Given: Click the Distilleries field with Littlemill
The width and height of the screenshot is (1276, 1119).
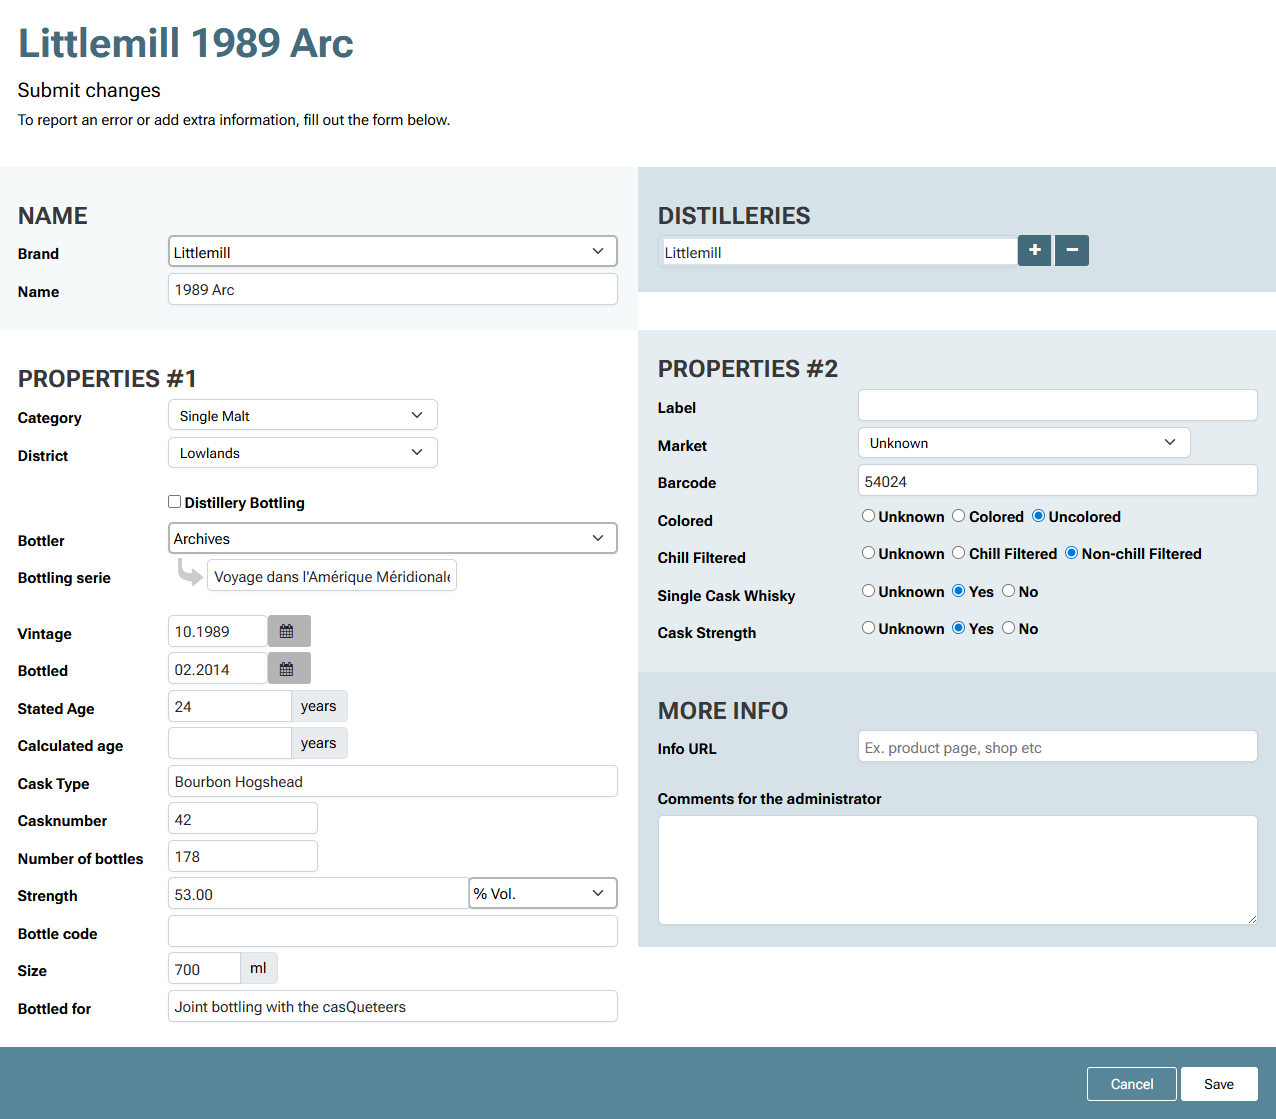Looking at the screenshot, I should [838, 252].
